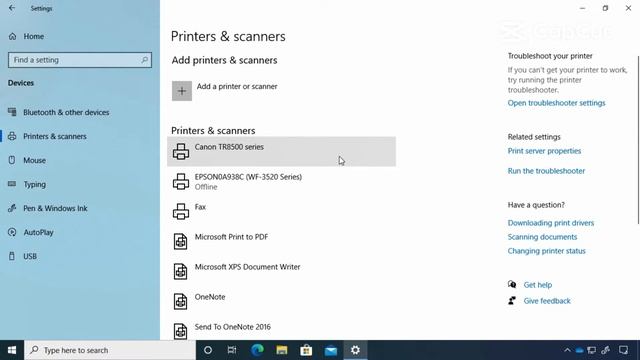Click the Home house icon in sidebar
This screenshot has width=640, height=360.
[x=12, y=36]
